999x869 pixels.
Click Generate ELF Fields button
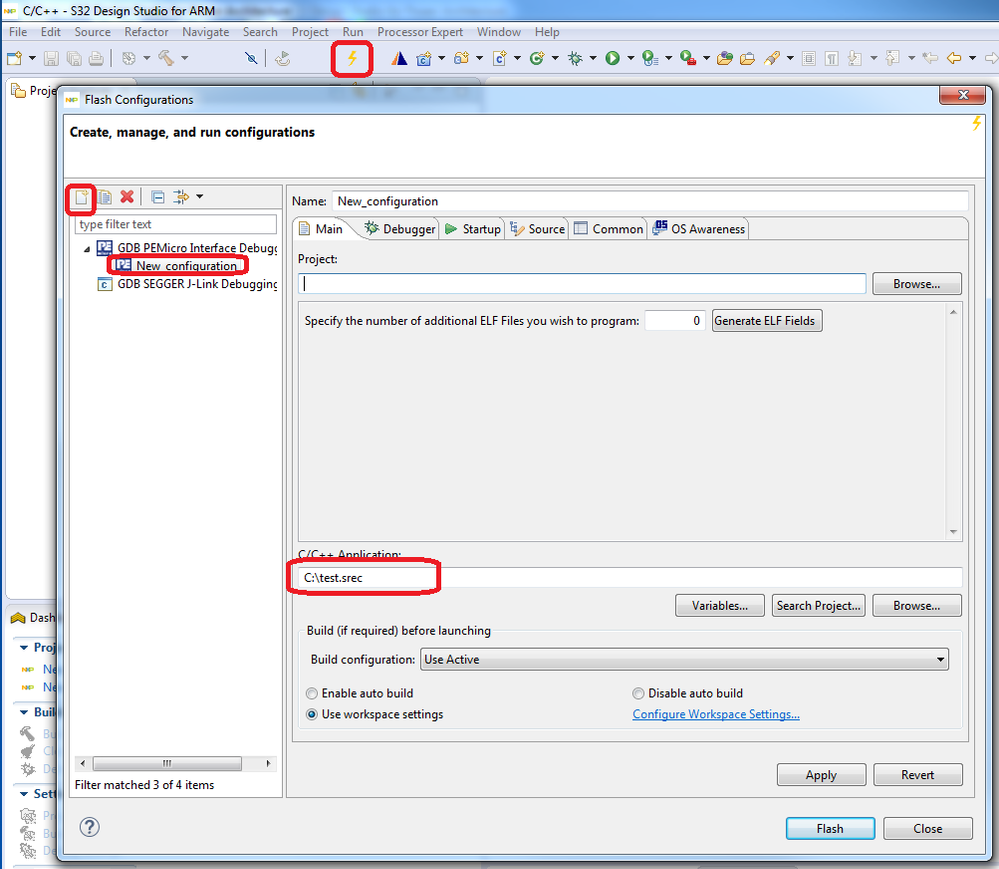coord(766,320)
